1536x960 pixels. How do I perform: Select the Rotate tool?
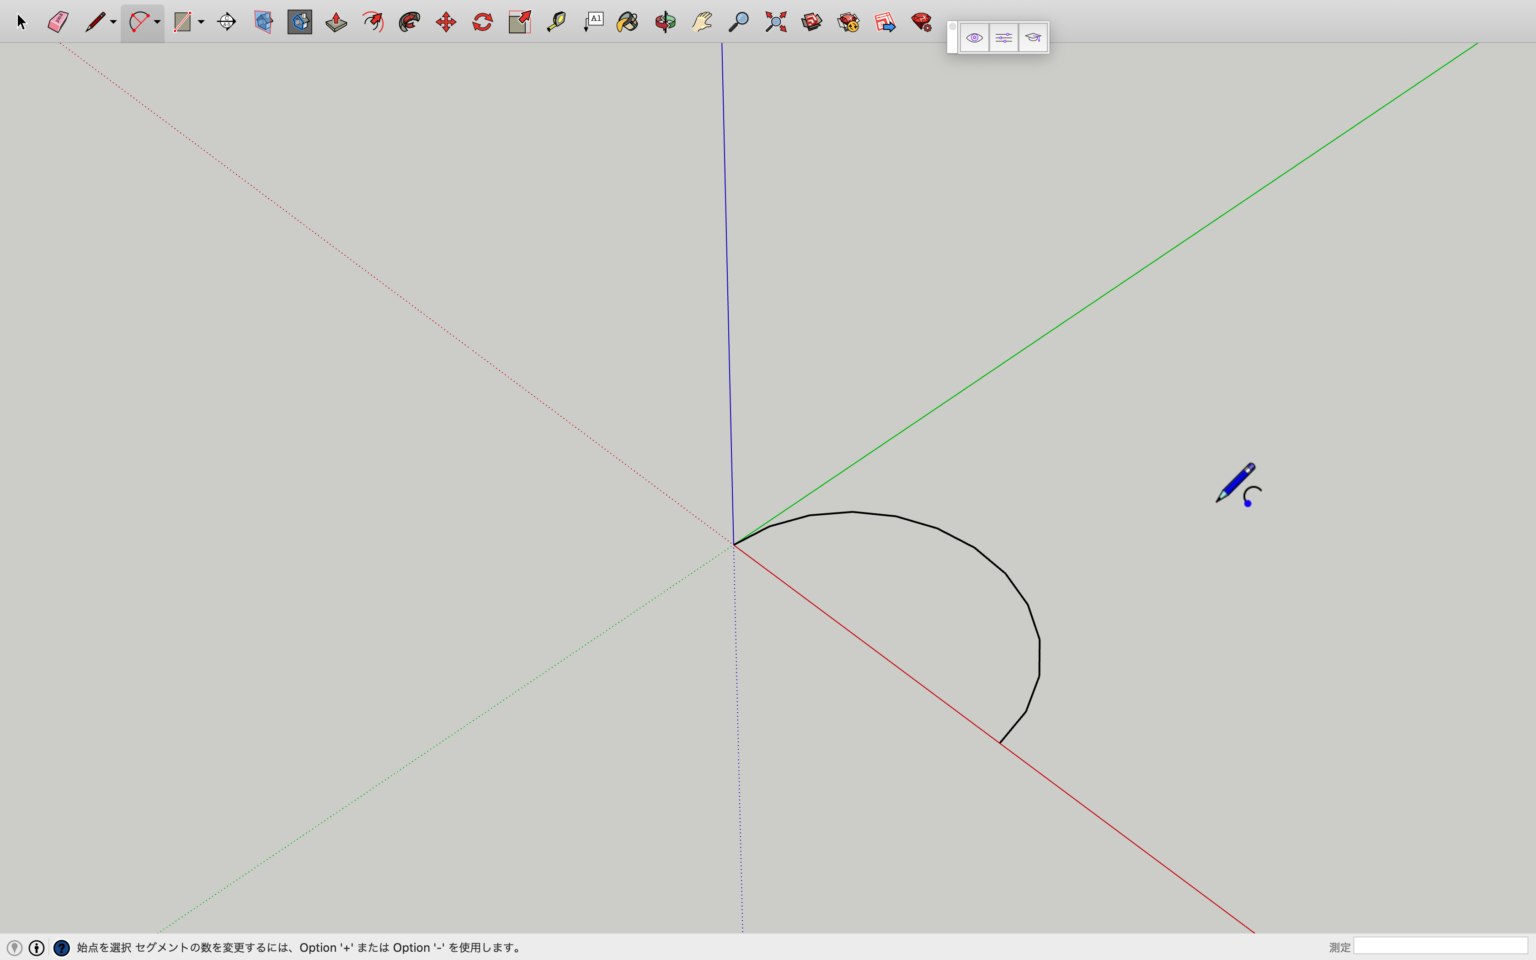483,22
